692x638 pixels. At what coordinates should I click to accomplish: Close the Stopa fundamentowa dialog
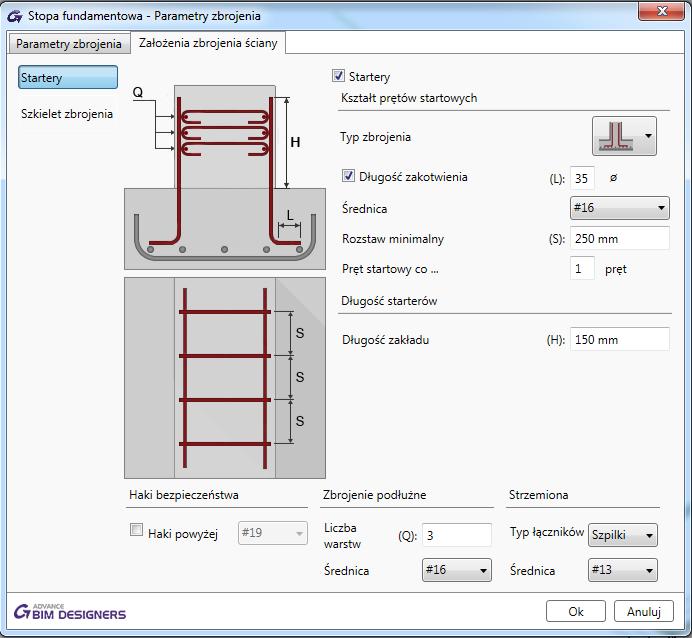[x=662, y=11]
